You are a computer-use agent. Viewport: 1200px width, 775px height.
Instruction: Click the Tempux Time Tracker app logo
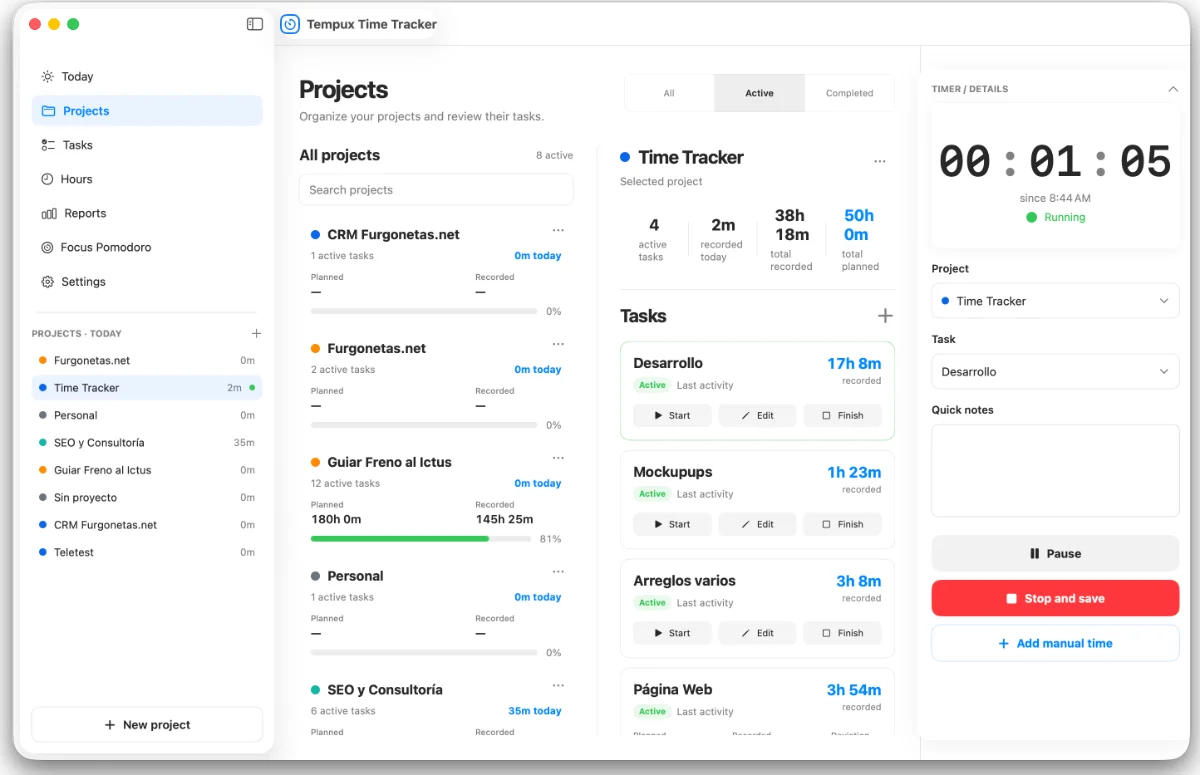coord(290,24)
